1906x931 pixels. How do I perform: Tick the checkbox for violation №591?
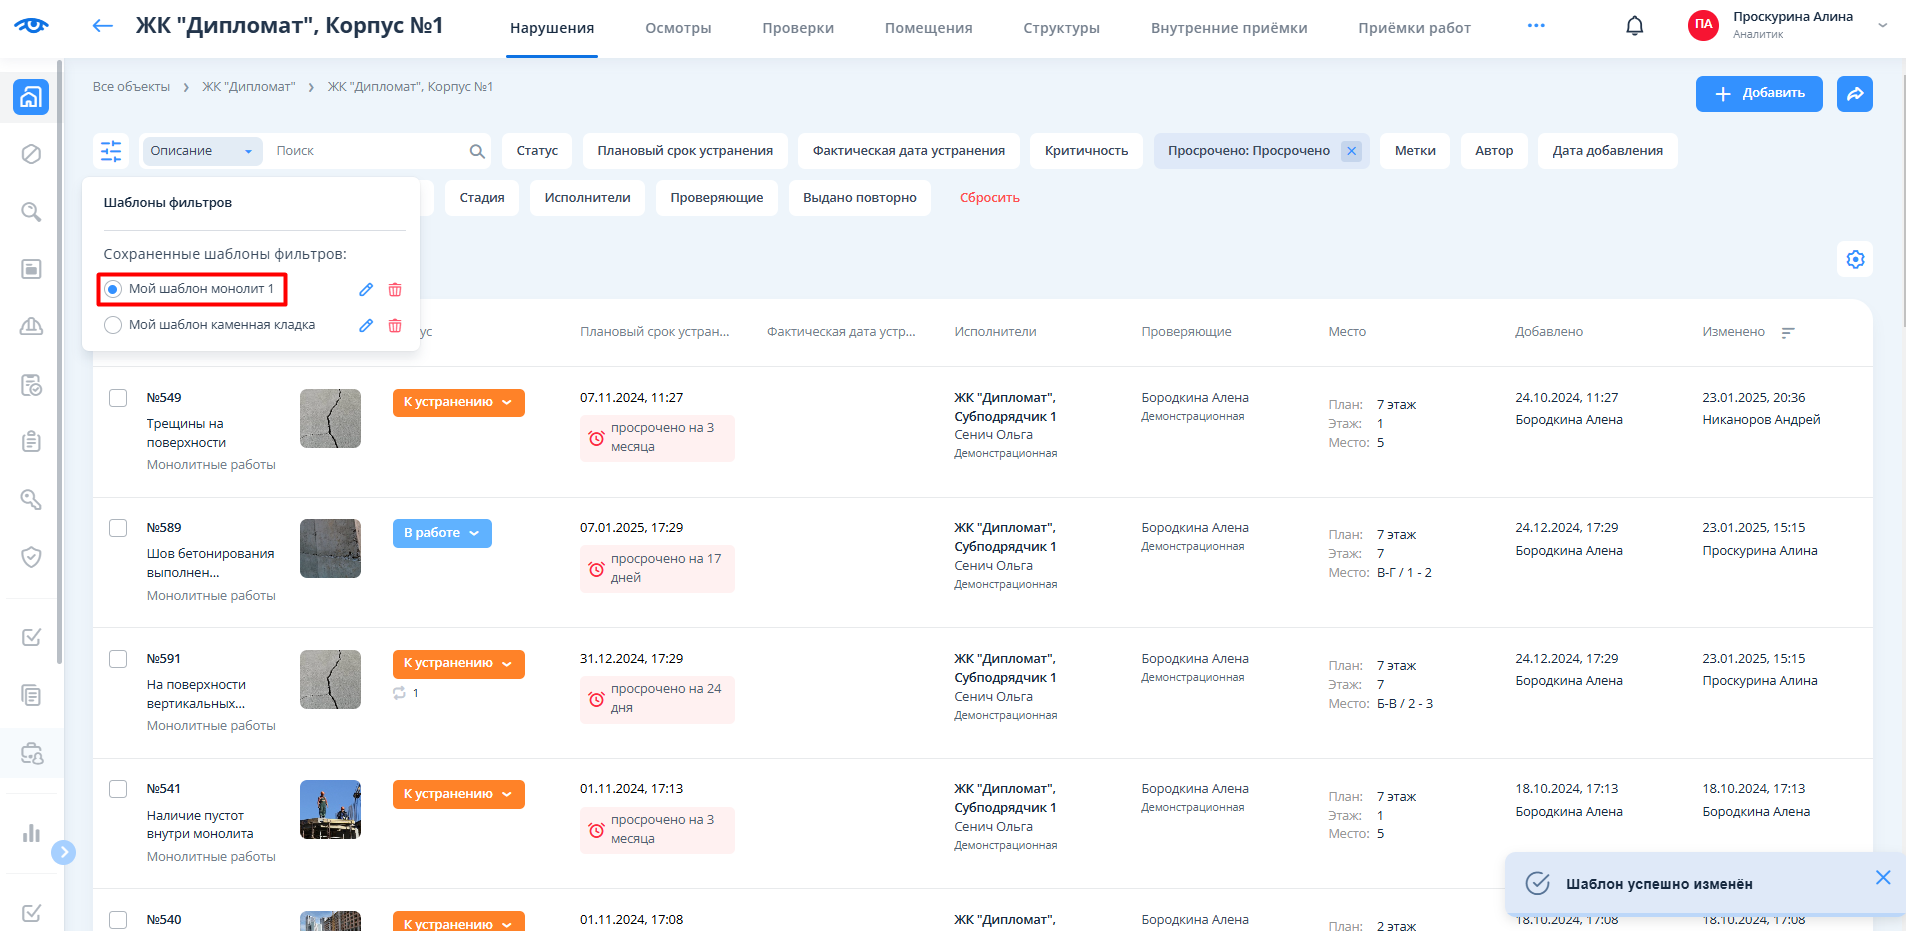pos(118,659)
